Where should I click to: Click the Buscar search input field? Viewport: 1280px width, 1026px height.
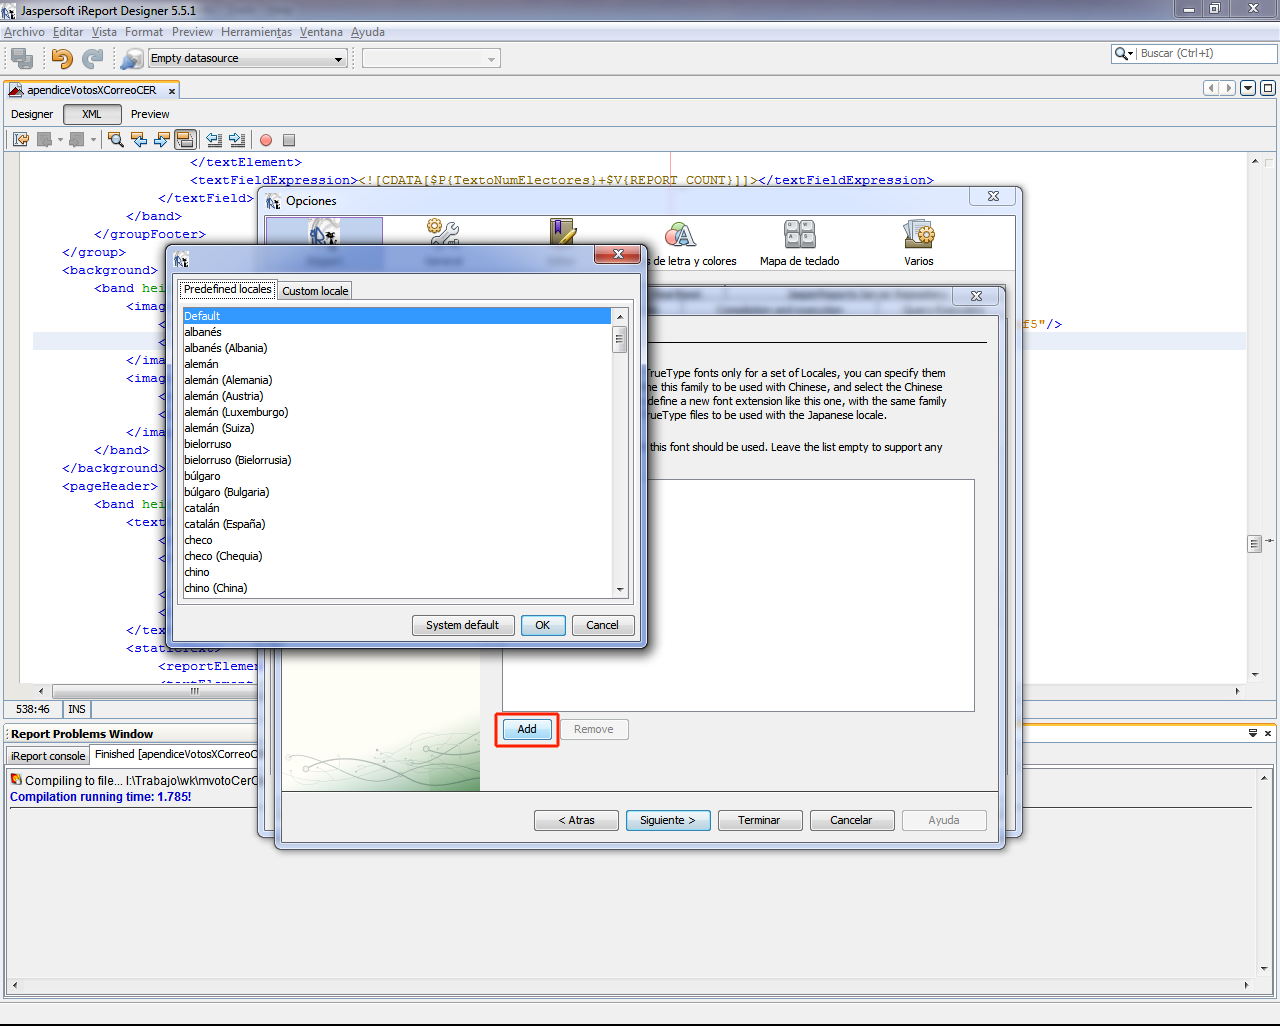[x=1207, y=54]
